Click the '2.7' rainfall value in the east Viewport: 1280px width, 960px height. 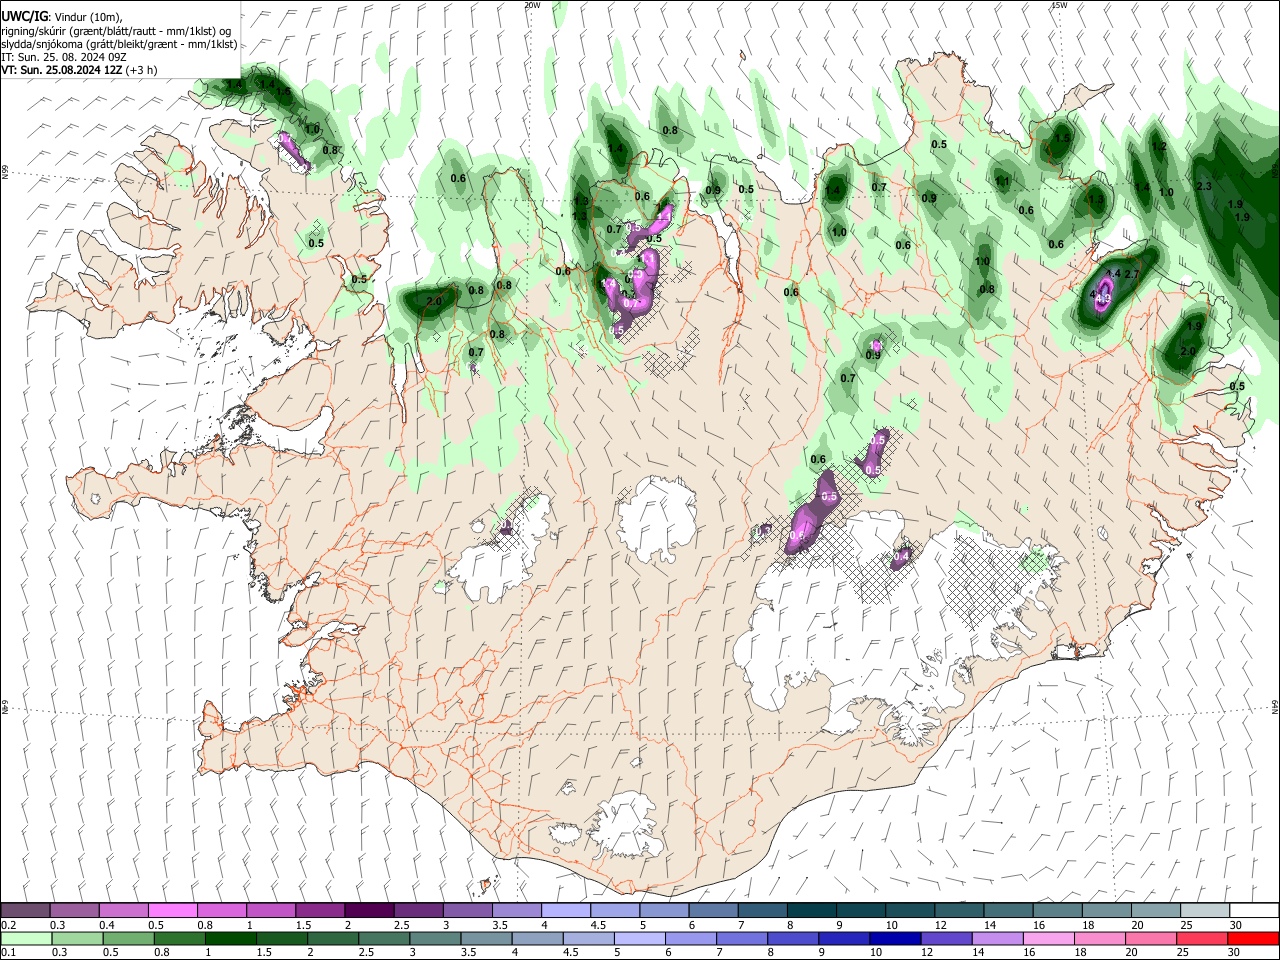pos(1133,274)
